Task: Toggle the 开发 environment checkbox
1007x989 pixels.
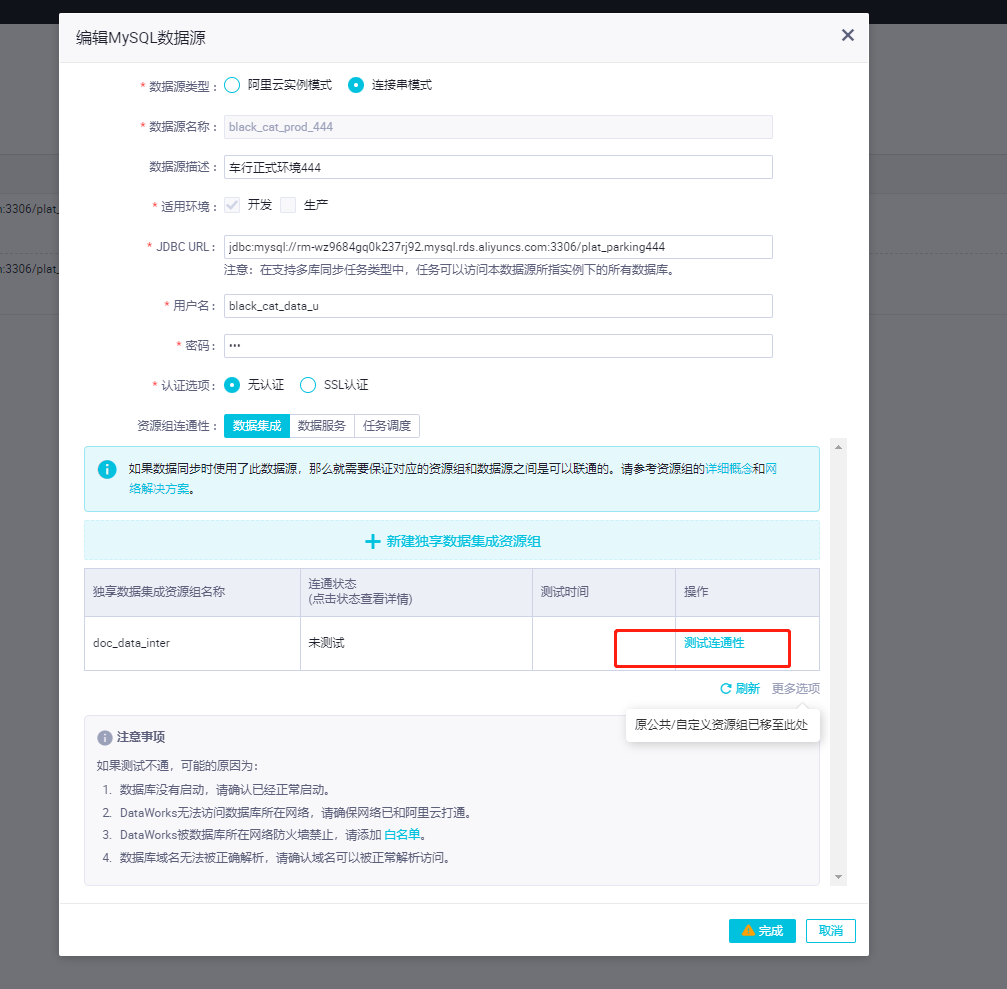Action: pos(232,205)
